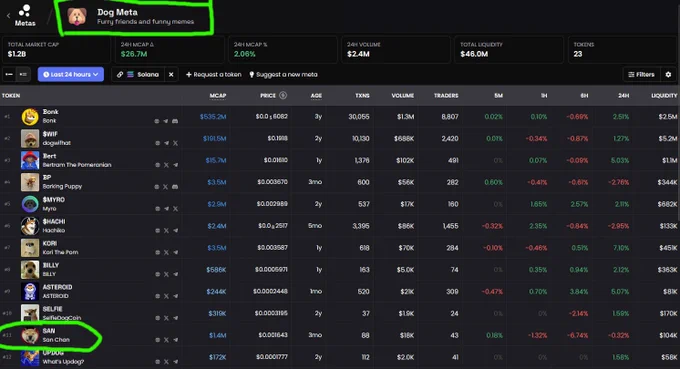
Task: Click the Dog Meta dog-face icon
Action: (77, 17)
